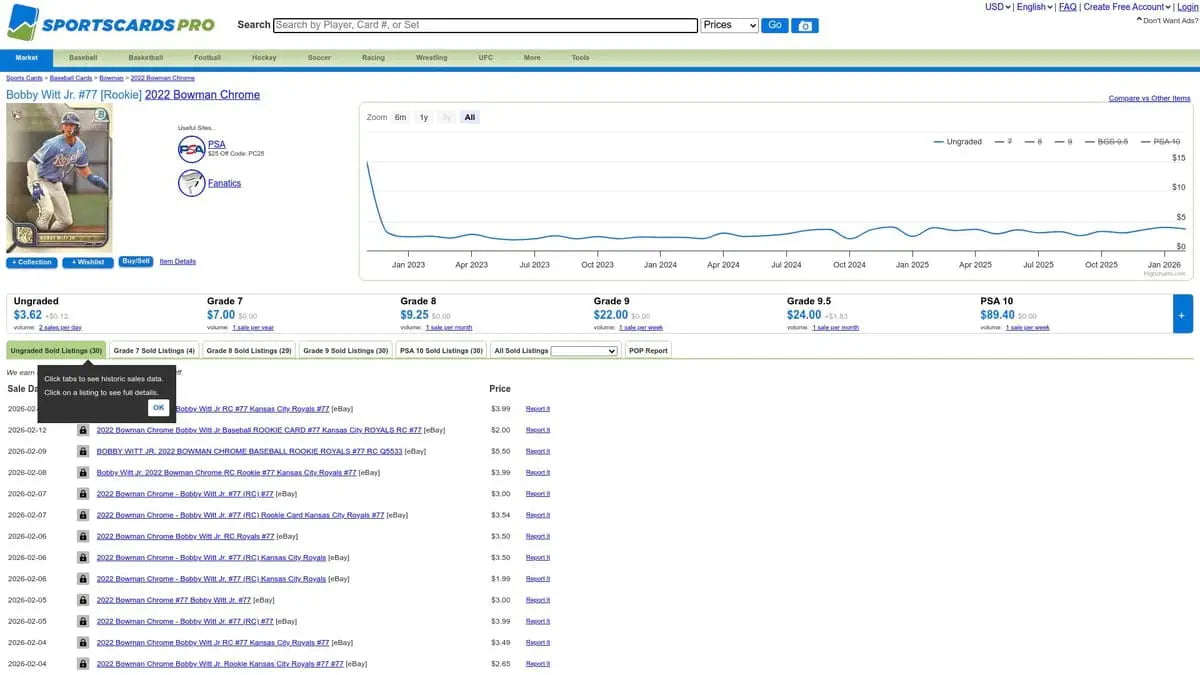
Task: Click lock icon beside the $3.49 listing
Action: pos(83,643)
